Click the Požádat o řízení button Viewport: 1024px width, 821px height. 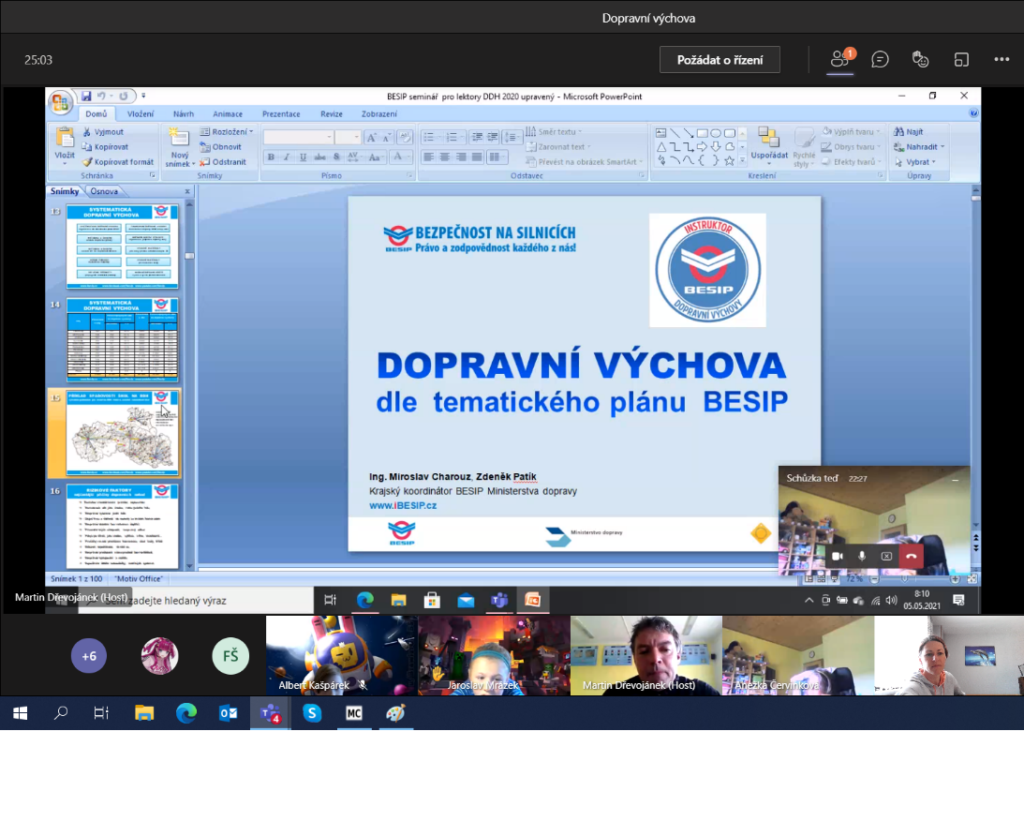(x=720, y=60)
